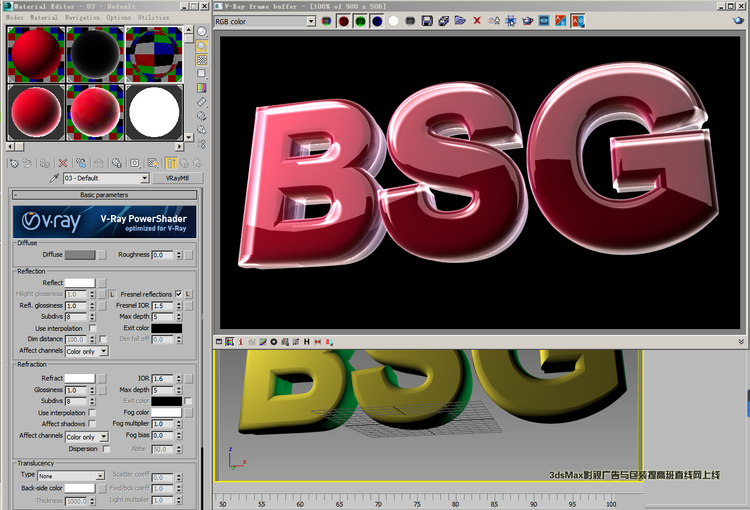
Task: Toggle Show End Result yellow icon
Action: 171,163
